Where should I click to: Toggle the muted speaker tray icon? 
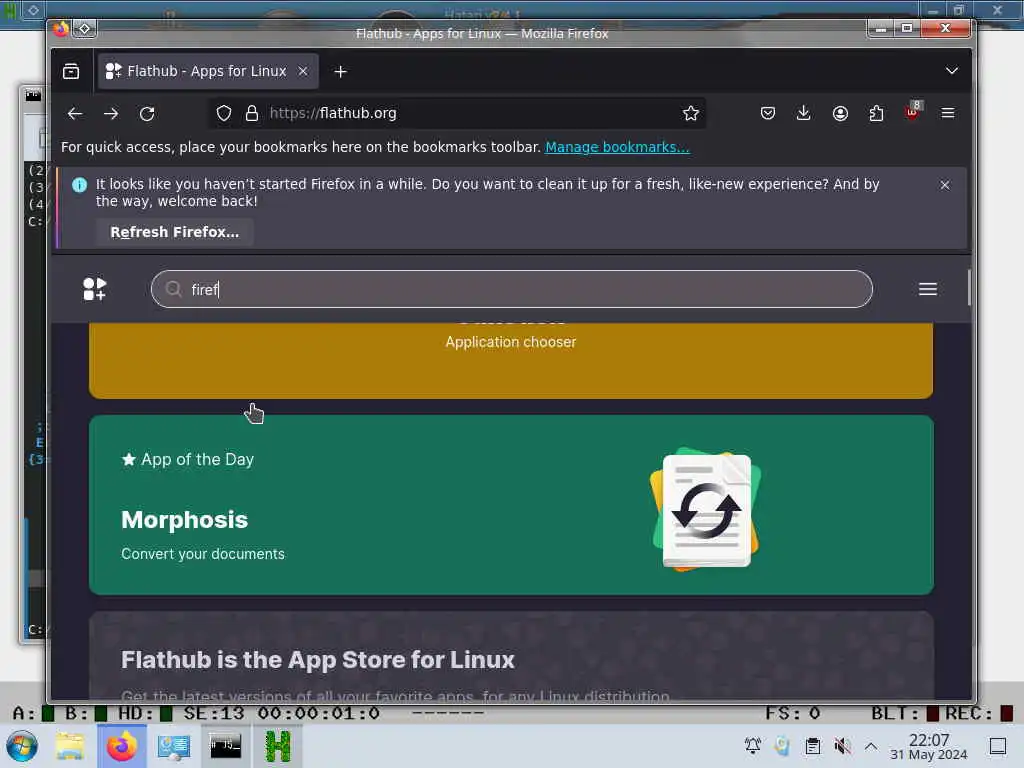click(842, 746)
